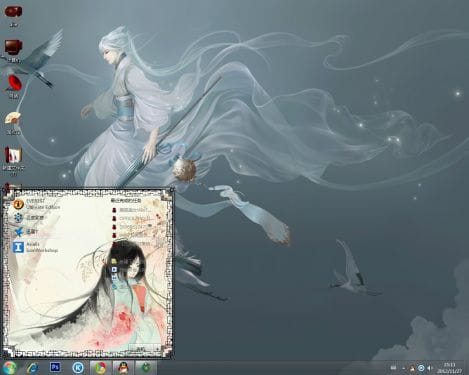The image size is (469, 375).
Task: Select the second red recent item in Start menu
Action: 132,218
